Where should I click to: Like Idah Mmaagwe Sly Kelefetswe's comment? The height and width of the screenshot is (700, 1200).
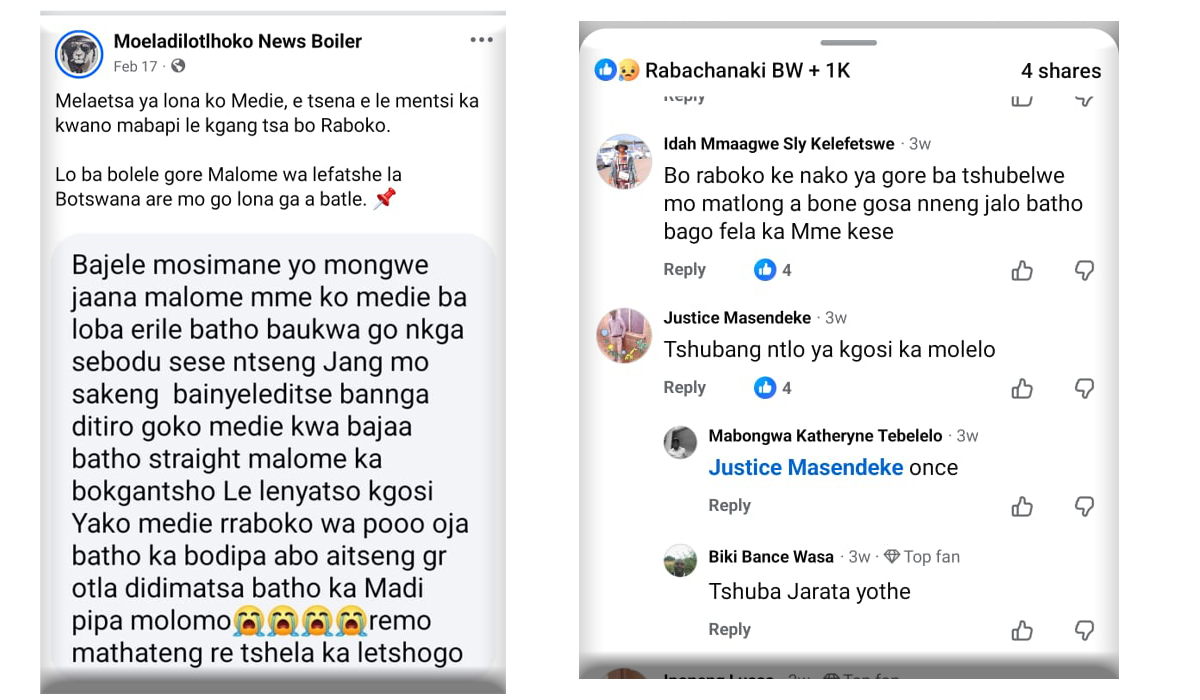tap(1022, 270)
